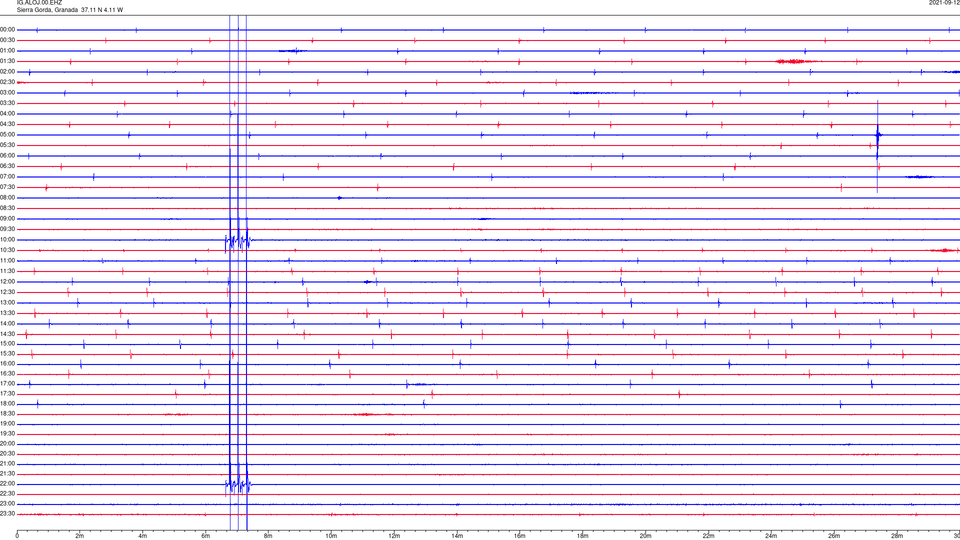
Task: Select the 16:00 trace time label
Action: tap(8, 364)
